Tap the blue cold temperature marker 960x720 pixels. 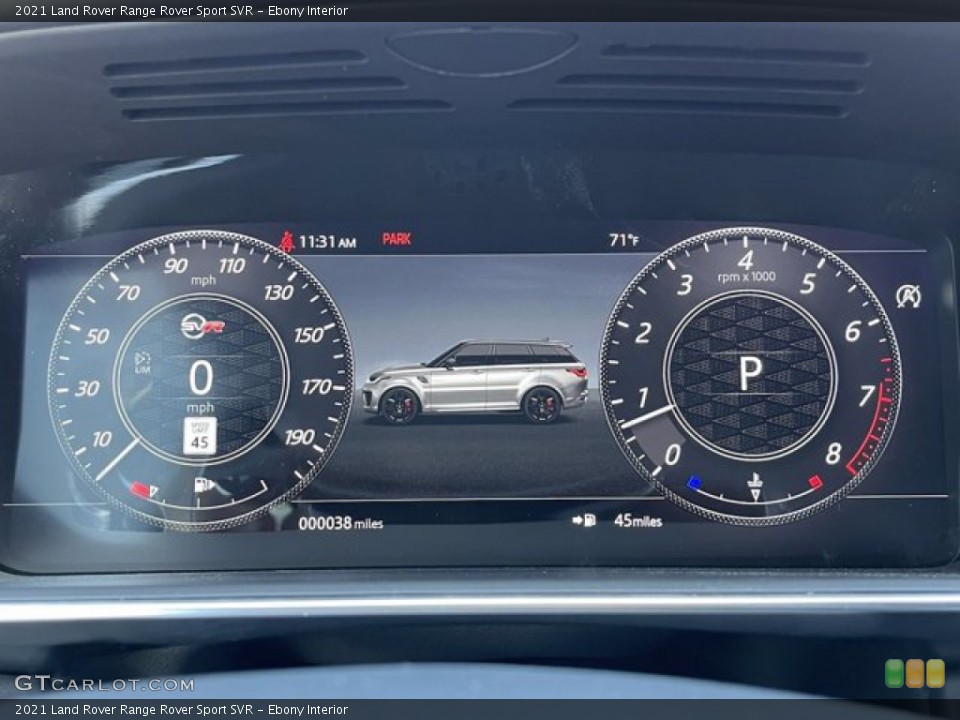(x=694, y=483)
